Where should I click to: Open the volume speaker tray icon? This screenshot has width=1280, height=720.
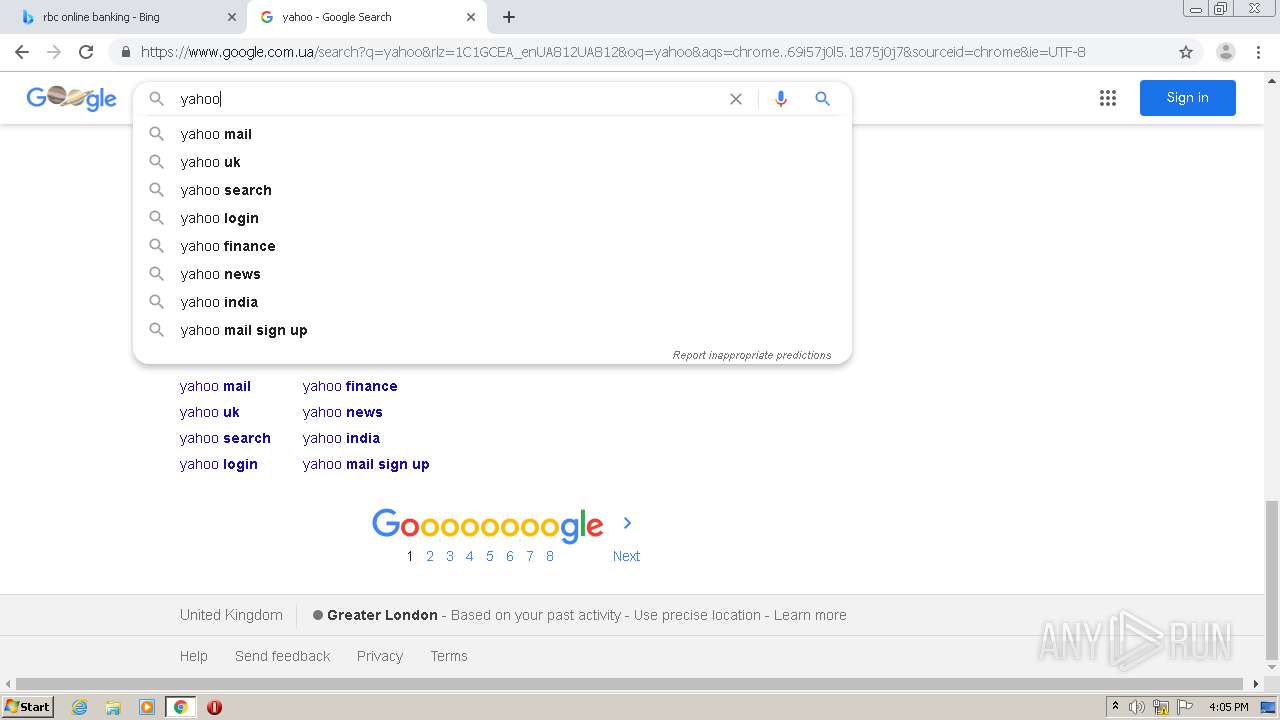click(x=1137, y=707)
